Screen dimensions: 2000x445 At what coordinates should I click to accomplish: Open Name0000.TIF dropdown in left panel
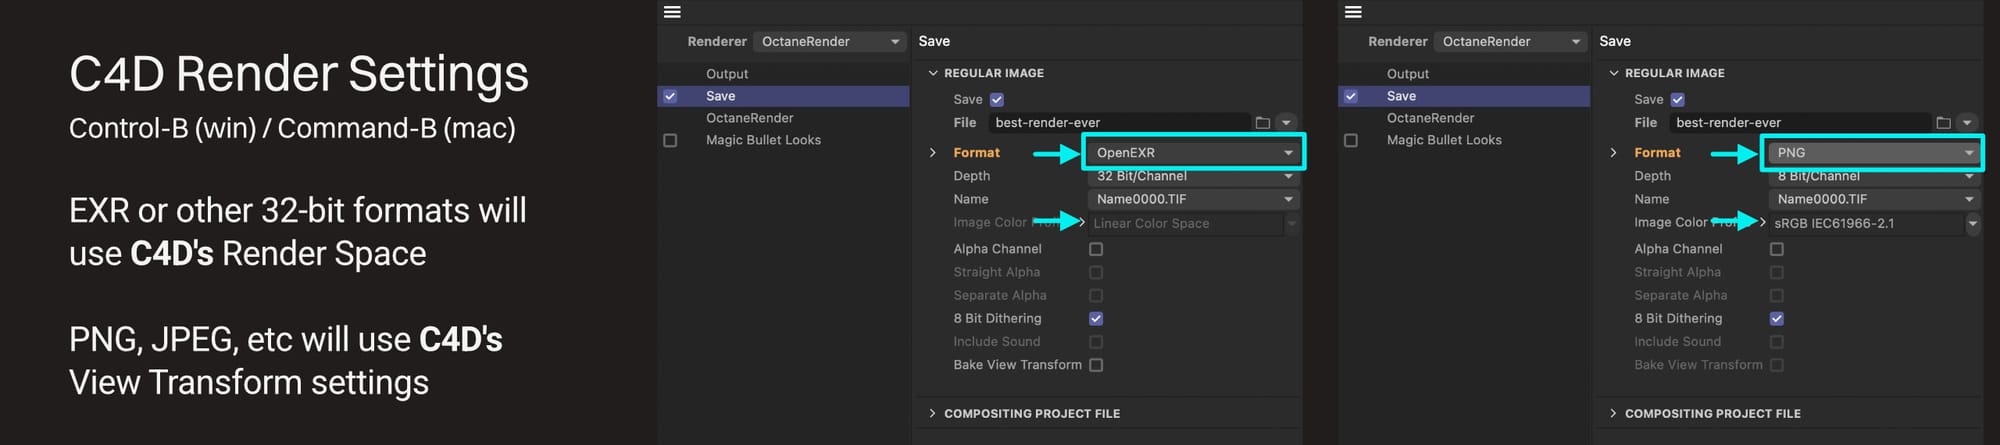pos(1194,199)
